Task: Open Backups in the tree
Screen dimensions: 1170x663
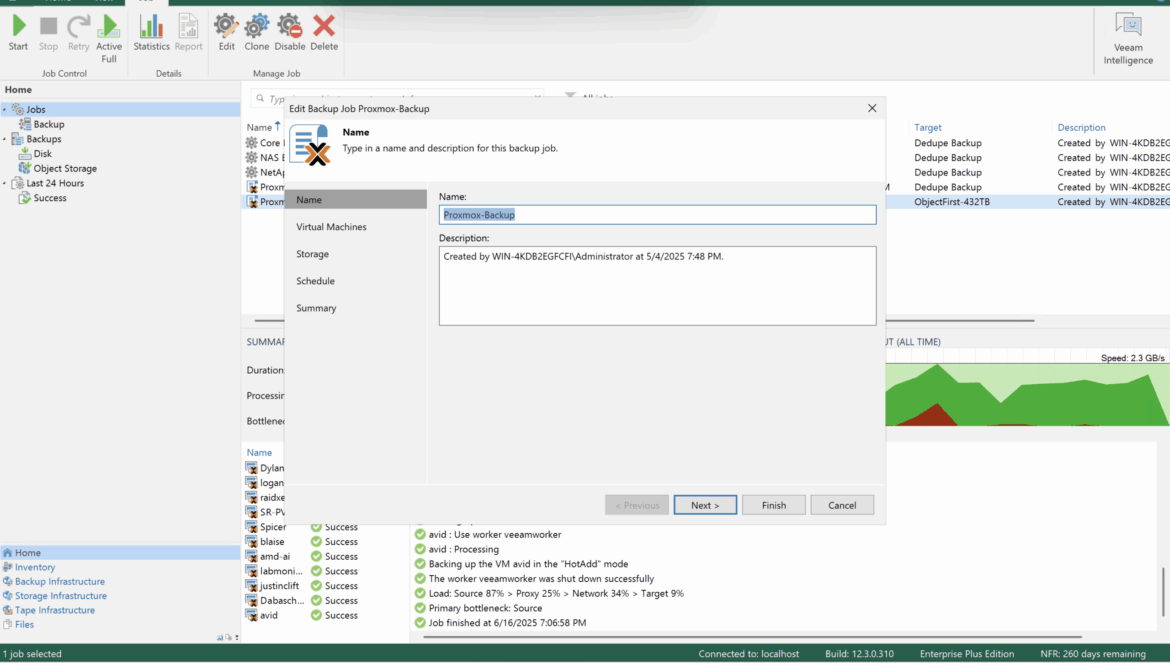Action: (x=43, y=139)
